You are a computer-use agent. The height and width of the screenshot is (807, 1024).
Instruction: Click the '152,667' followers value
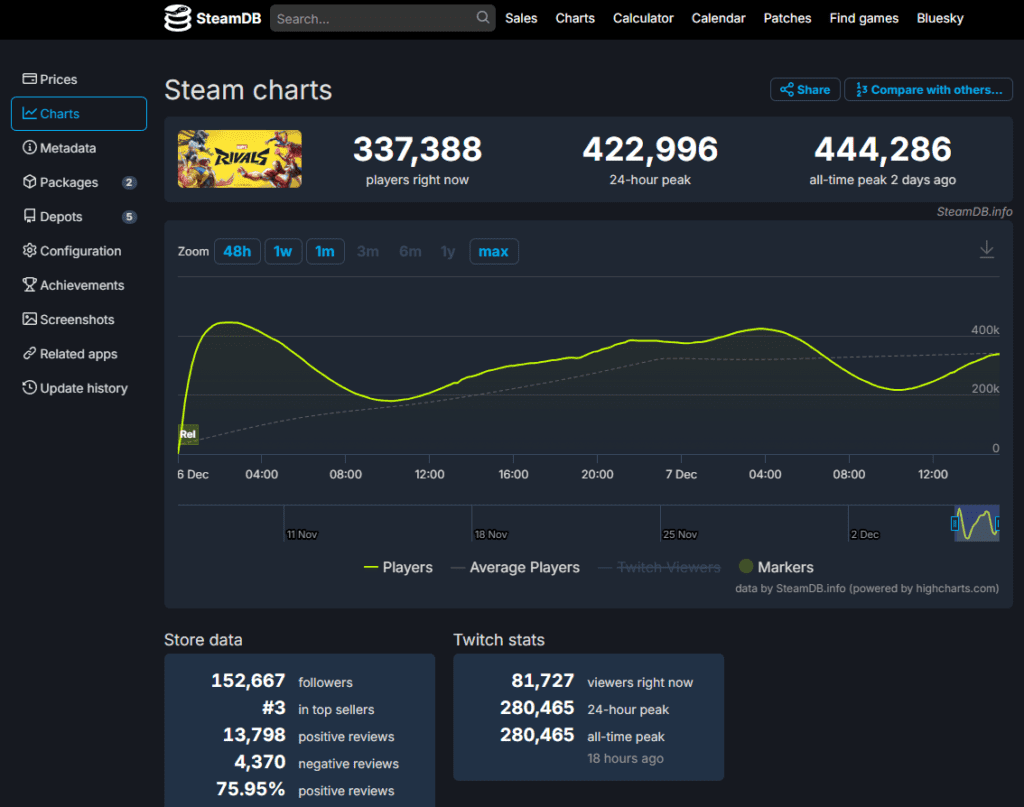[248, 681]
